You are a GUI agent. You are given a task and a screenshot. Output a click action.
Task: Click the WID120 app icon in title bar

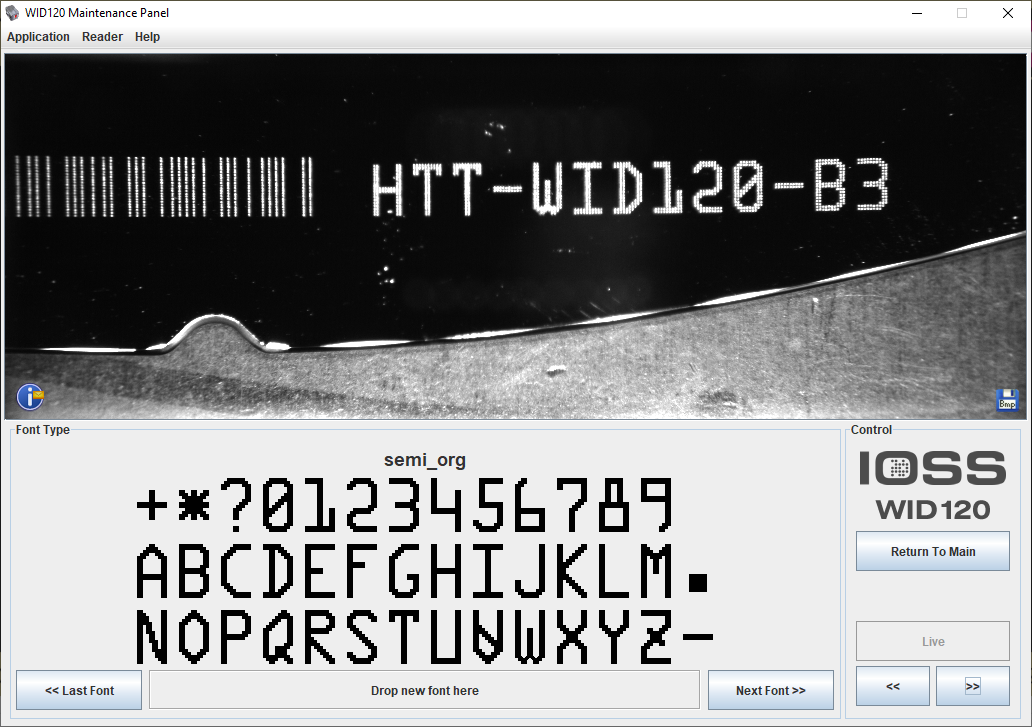pos(13,13)
